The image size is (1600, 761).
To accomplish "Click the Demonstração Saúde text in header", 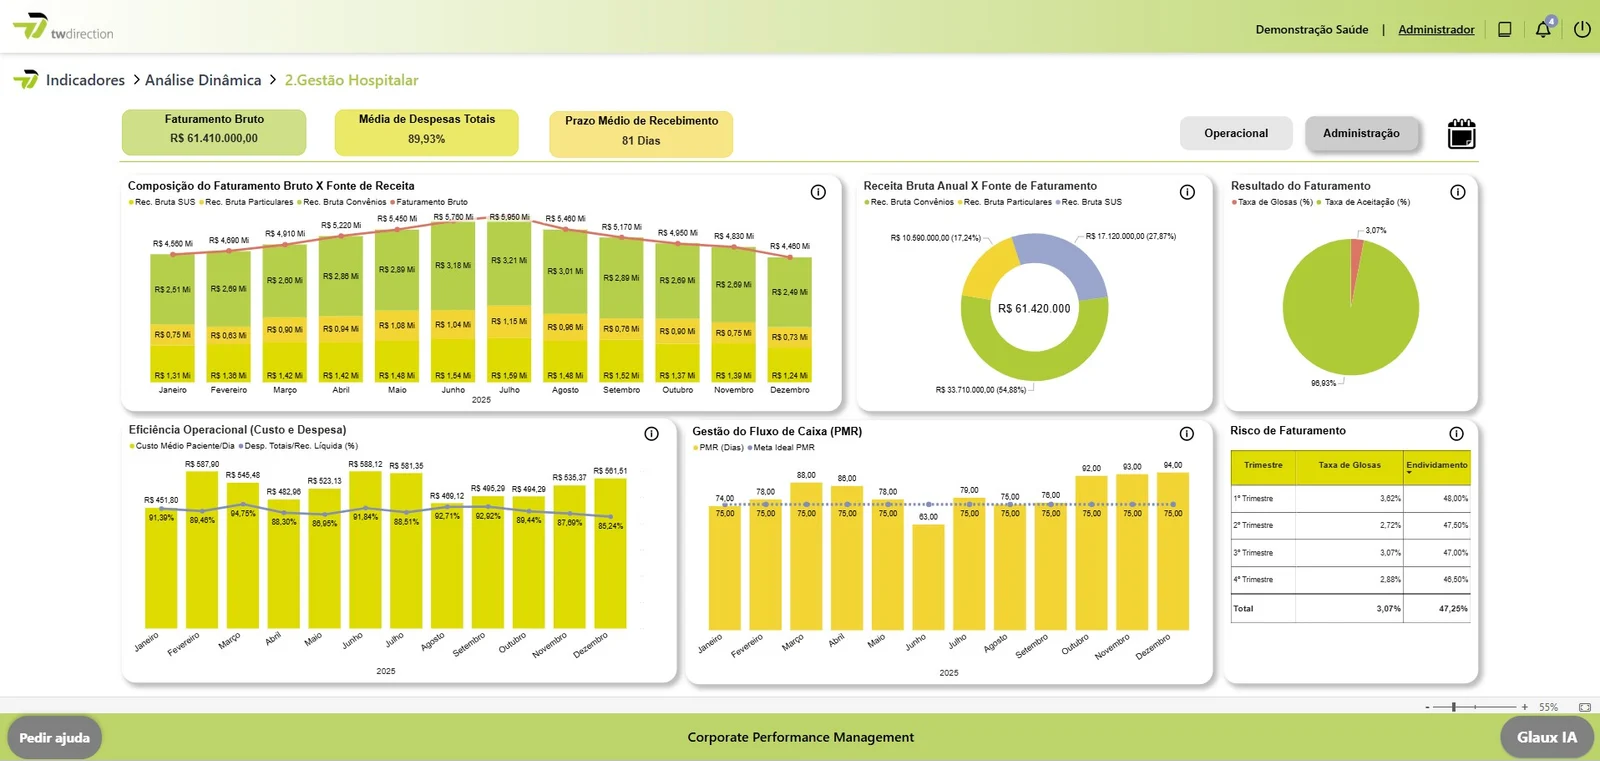I will coord(1312,30).
